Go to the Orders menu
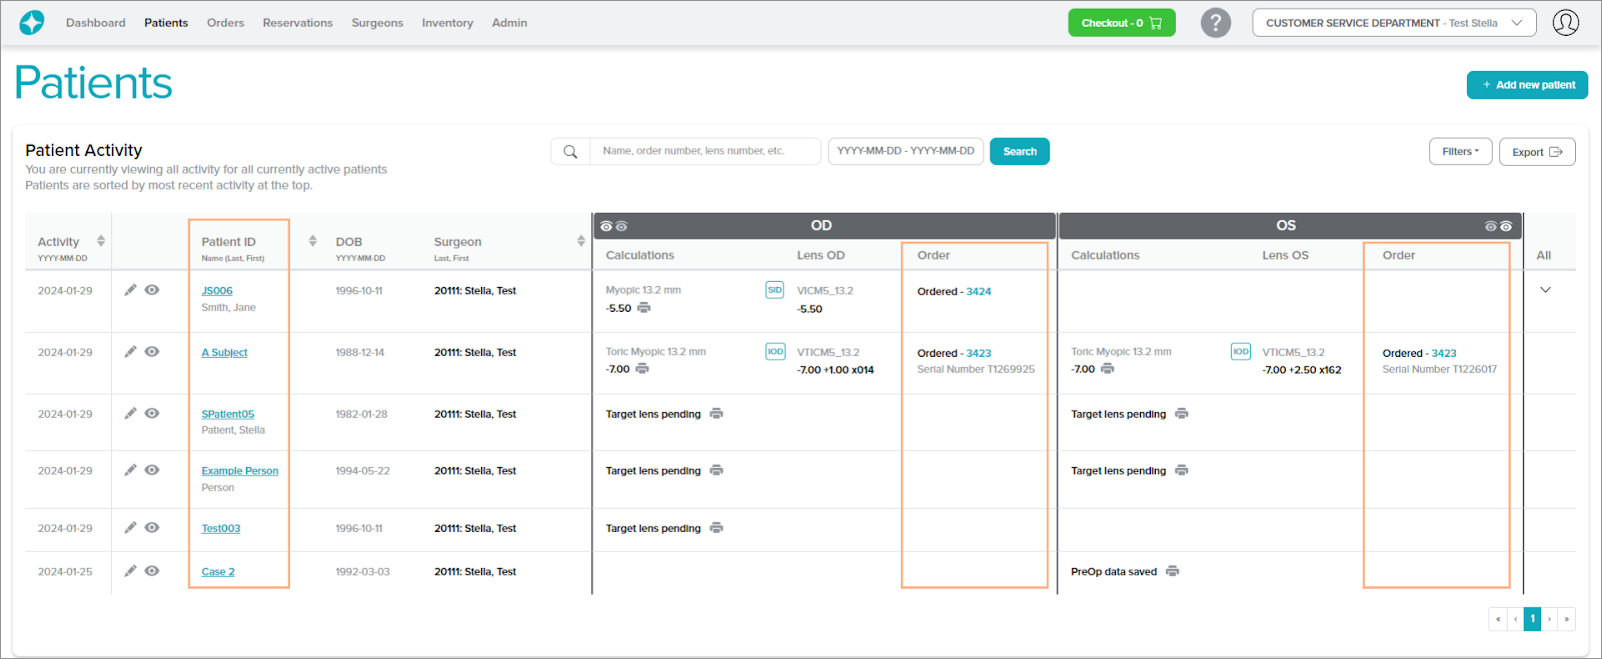This screenshot has height=659, width=1602. pyautogui.click(x=225, y=23)
